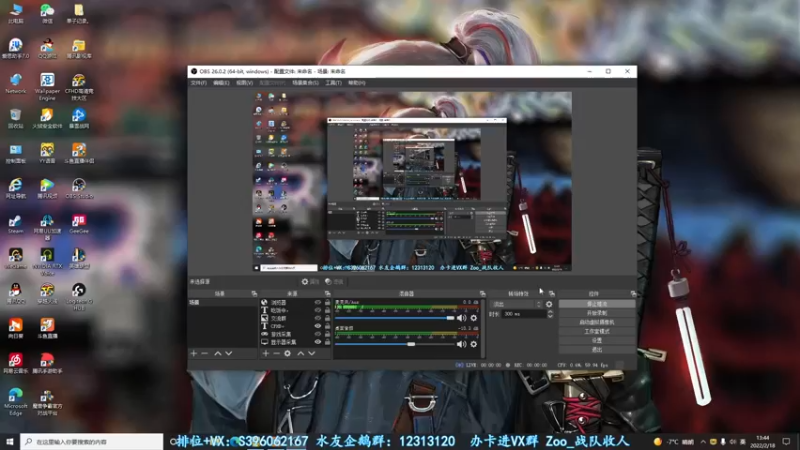The width and height of the screenshot is (800, 450).
Task: Move source down in Sources panel
Action: pos(311,353)
